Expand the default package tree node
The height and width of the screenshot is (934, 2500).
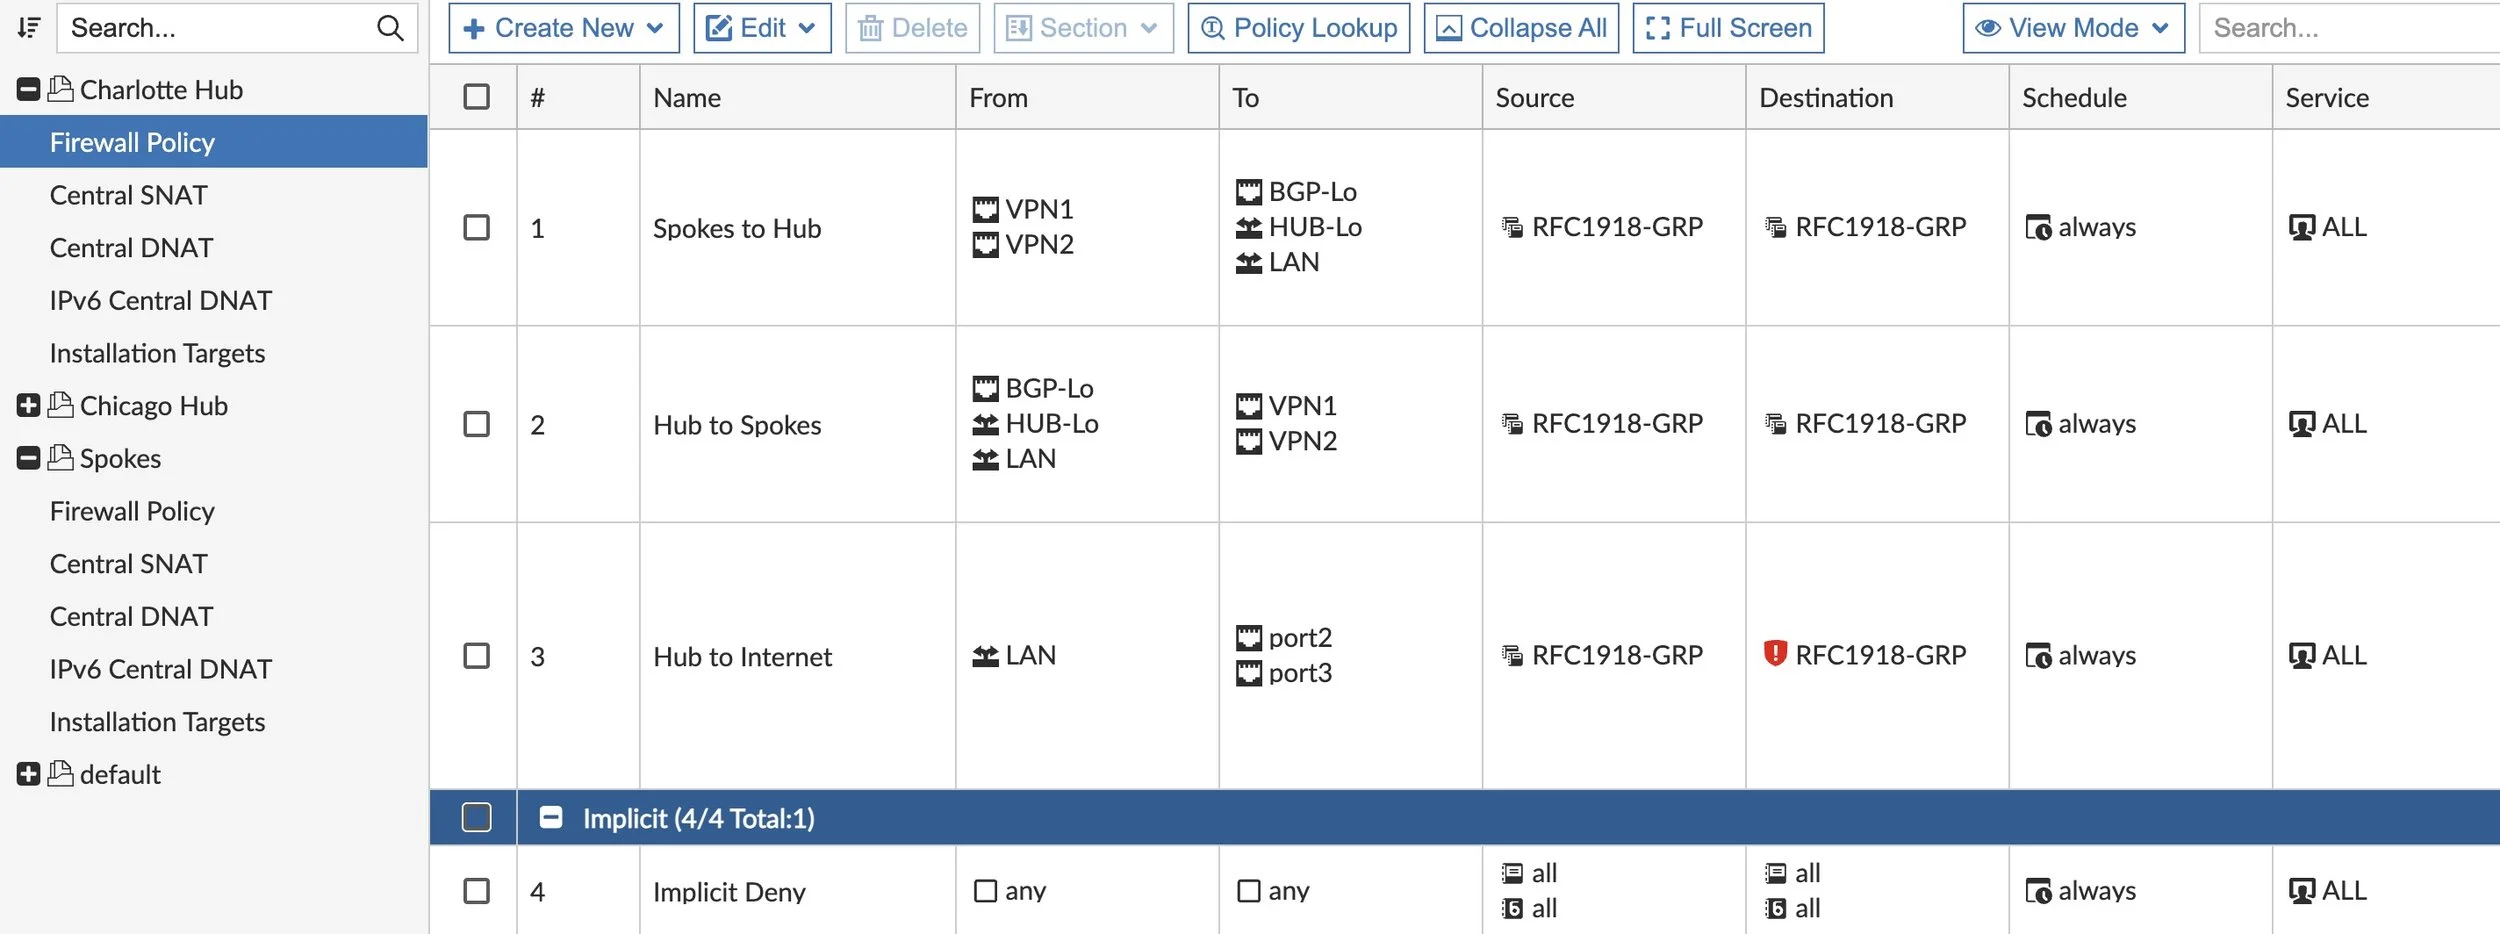pos(29,774)
